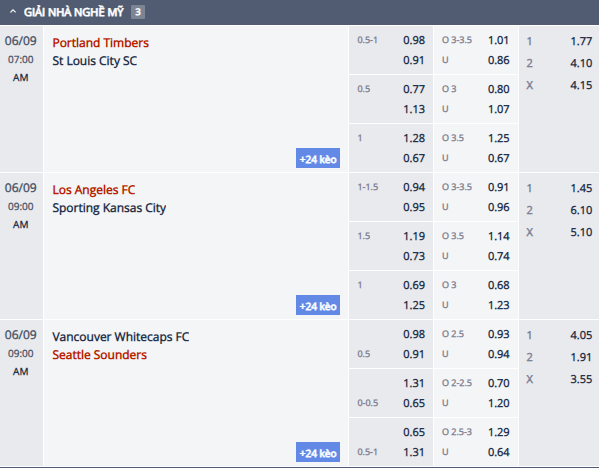Viewport: 599px width, 468px height.
Task: Open +24 kèo for Vancouver Whitecaps match
Action: point(318,452)
